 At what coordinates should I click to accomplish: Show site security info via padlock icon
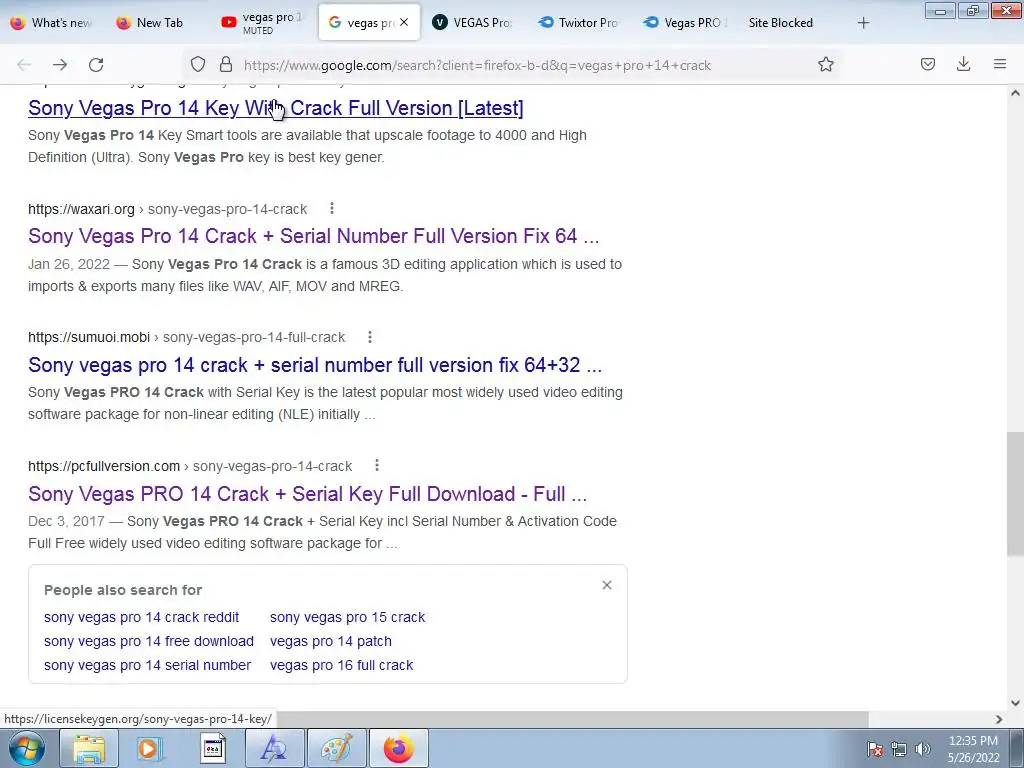[226, 65]
